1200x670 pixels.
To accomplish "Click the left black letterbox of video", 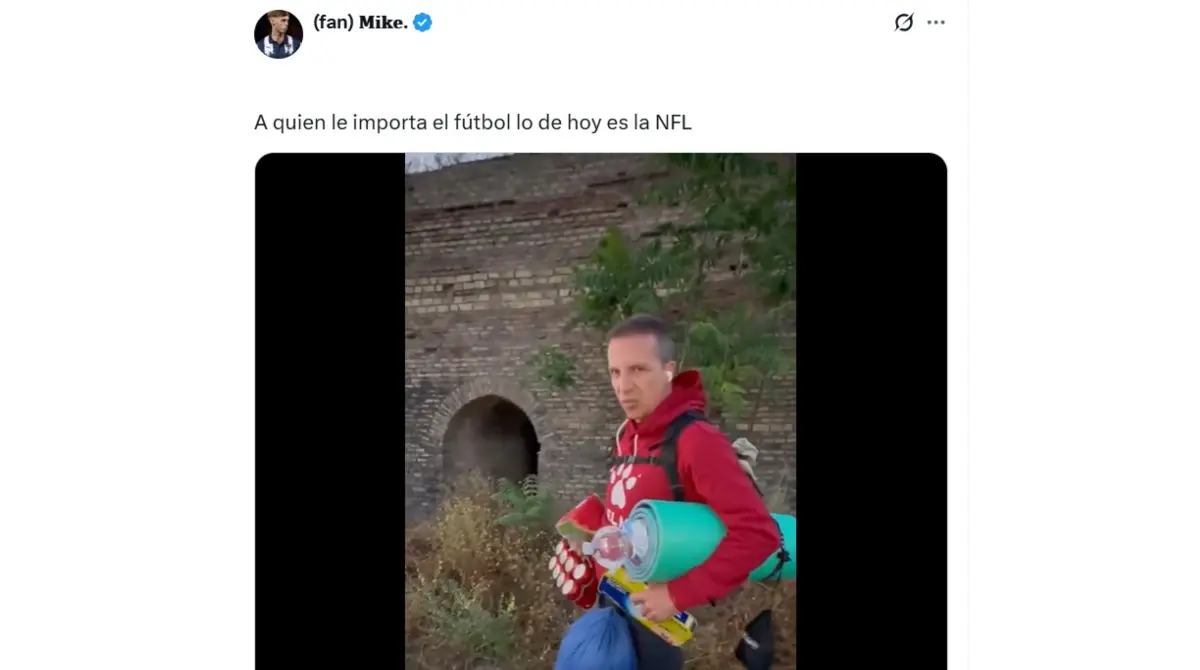I will (330, 411).
